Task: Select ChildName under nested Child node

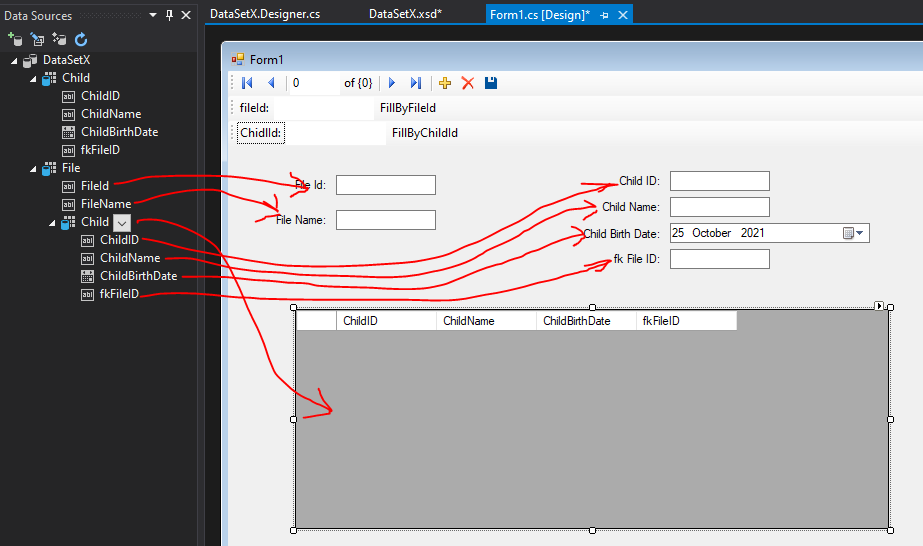Action: (x=130, y=258)
